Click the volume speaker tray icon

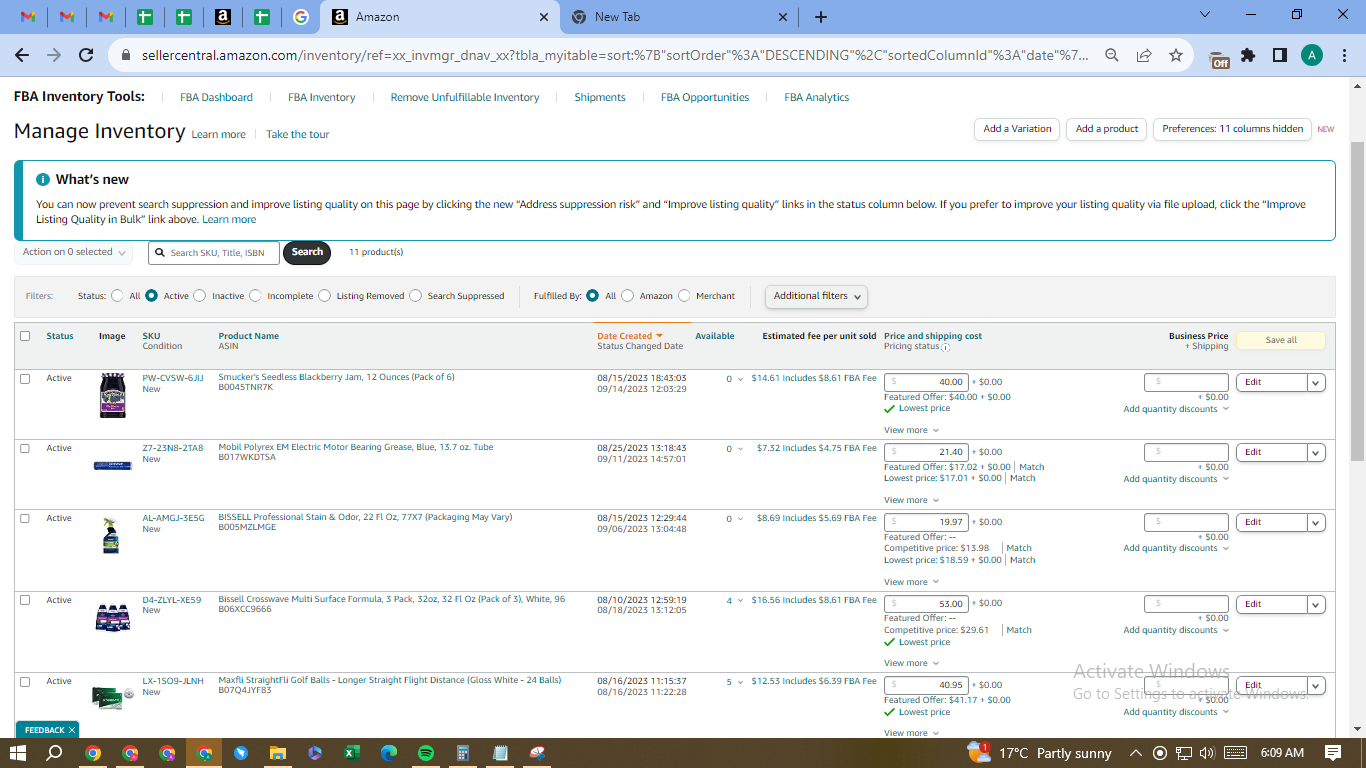coord(1206,753)
